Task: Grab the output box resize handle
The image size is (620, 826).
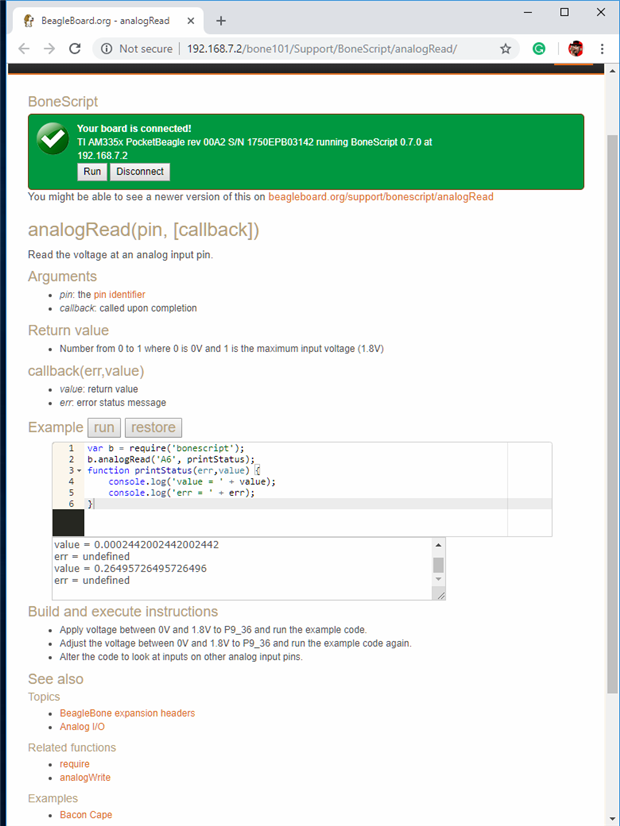Action: (441, 595)
